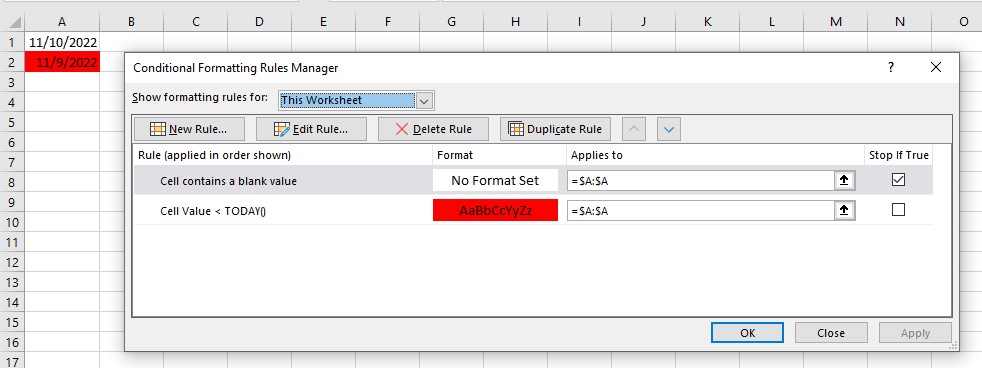Duplicate the selected rule
The image size is (982, 368).
coord(556,130)
